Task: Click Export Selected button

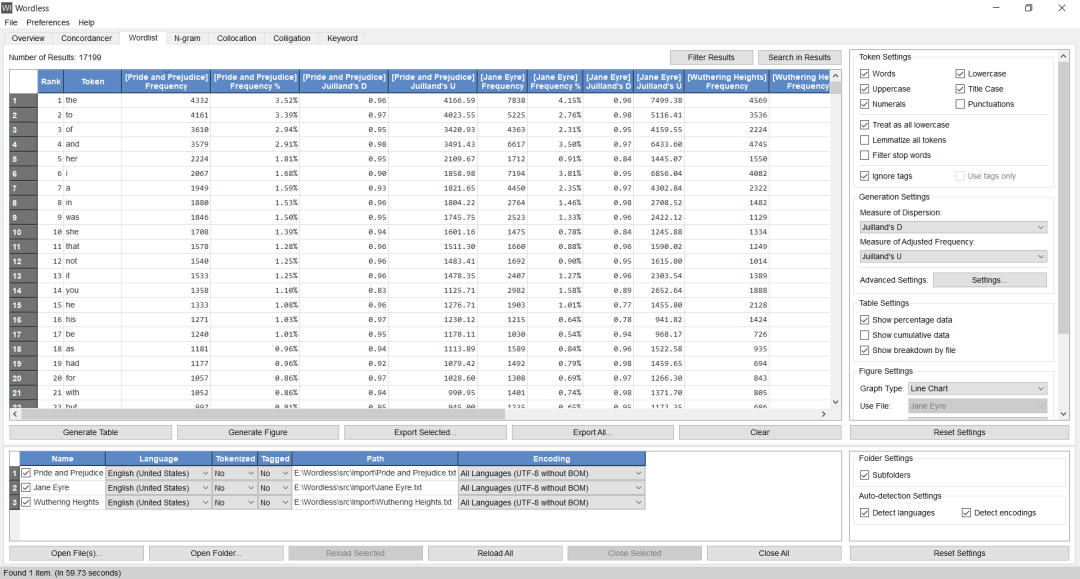Action: tap(425, 432)
